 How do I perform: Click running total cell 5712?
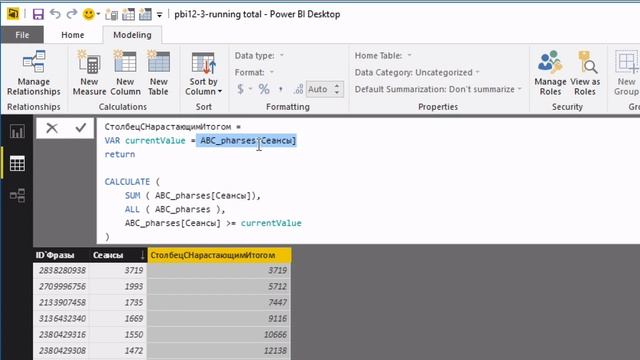tap(219, 287)
